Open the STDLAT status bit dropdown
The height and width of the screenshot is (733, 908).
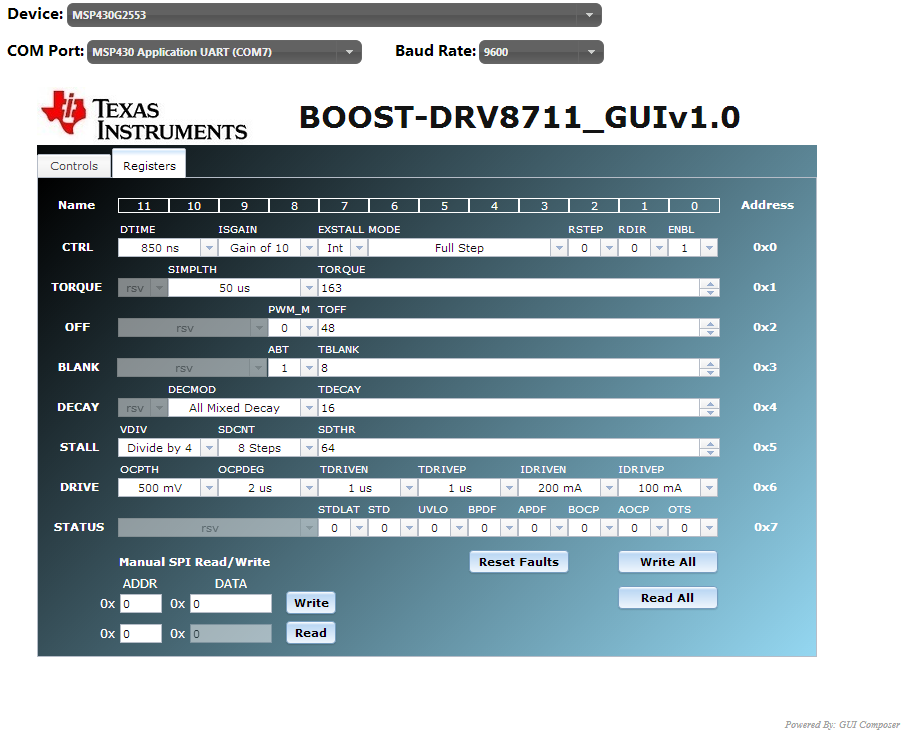point(342,527)
